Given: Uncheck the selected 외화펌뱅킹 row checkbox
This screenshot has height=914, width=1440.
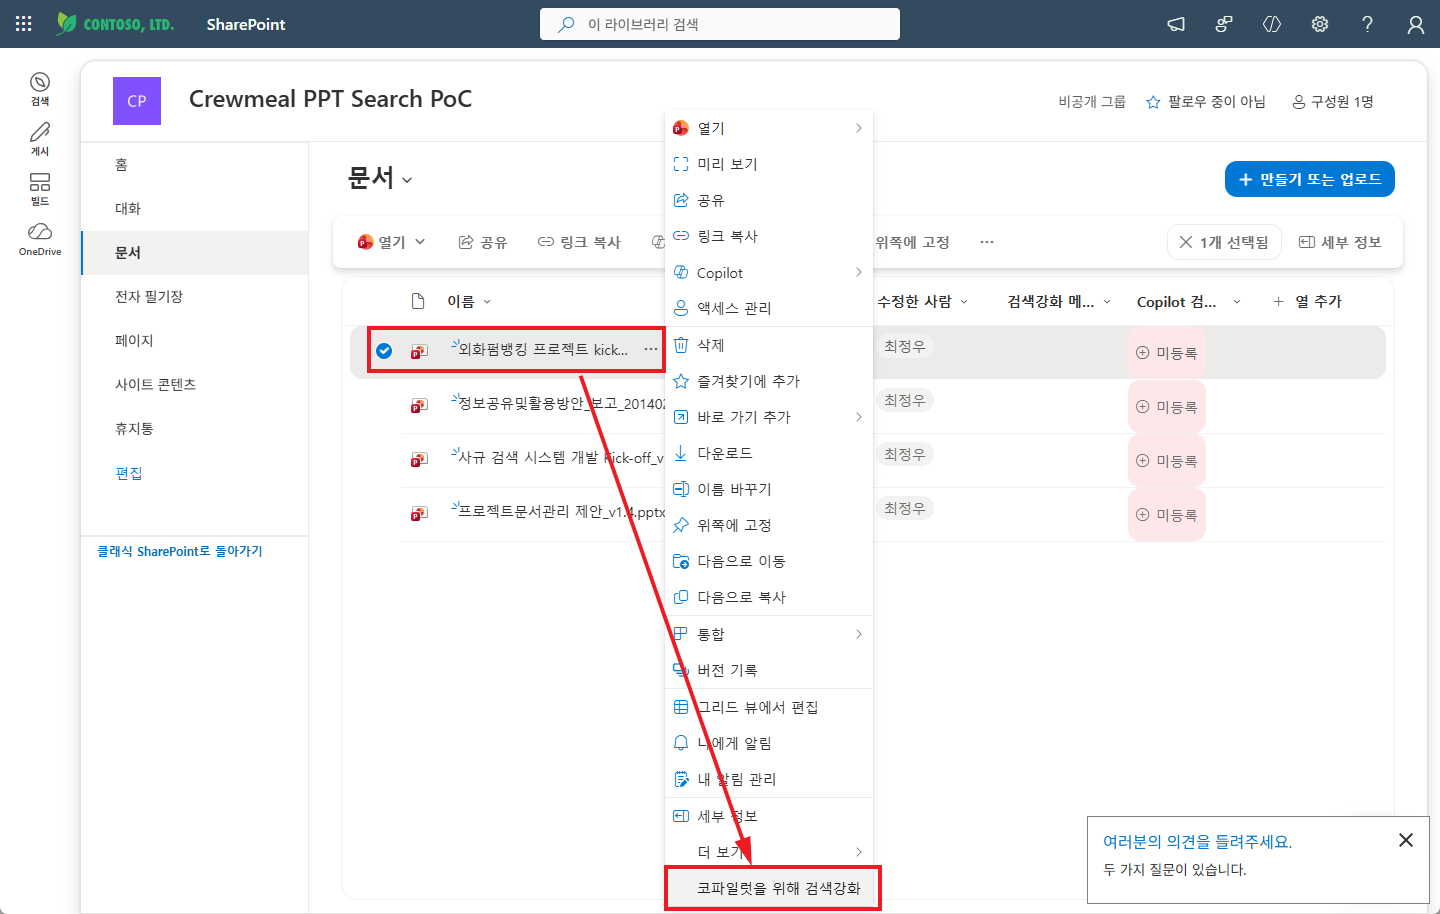Looking at the screenshot, I should coord(384,351).
